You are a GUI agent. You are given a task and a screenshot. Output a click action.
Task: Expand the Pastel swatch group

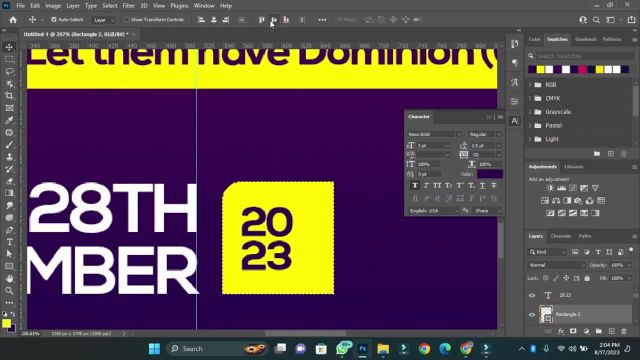click(531, 125)
